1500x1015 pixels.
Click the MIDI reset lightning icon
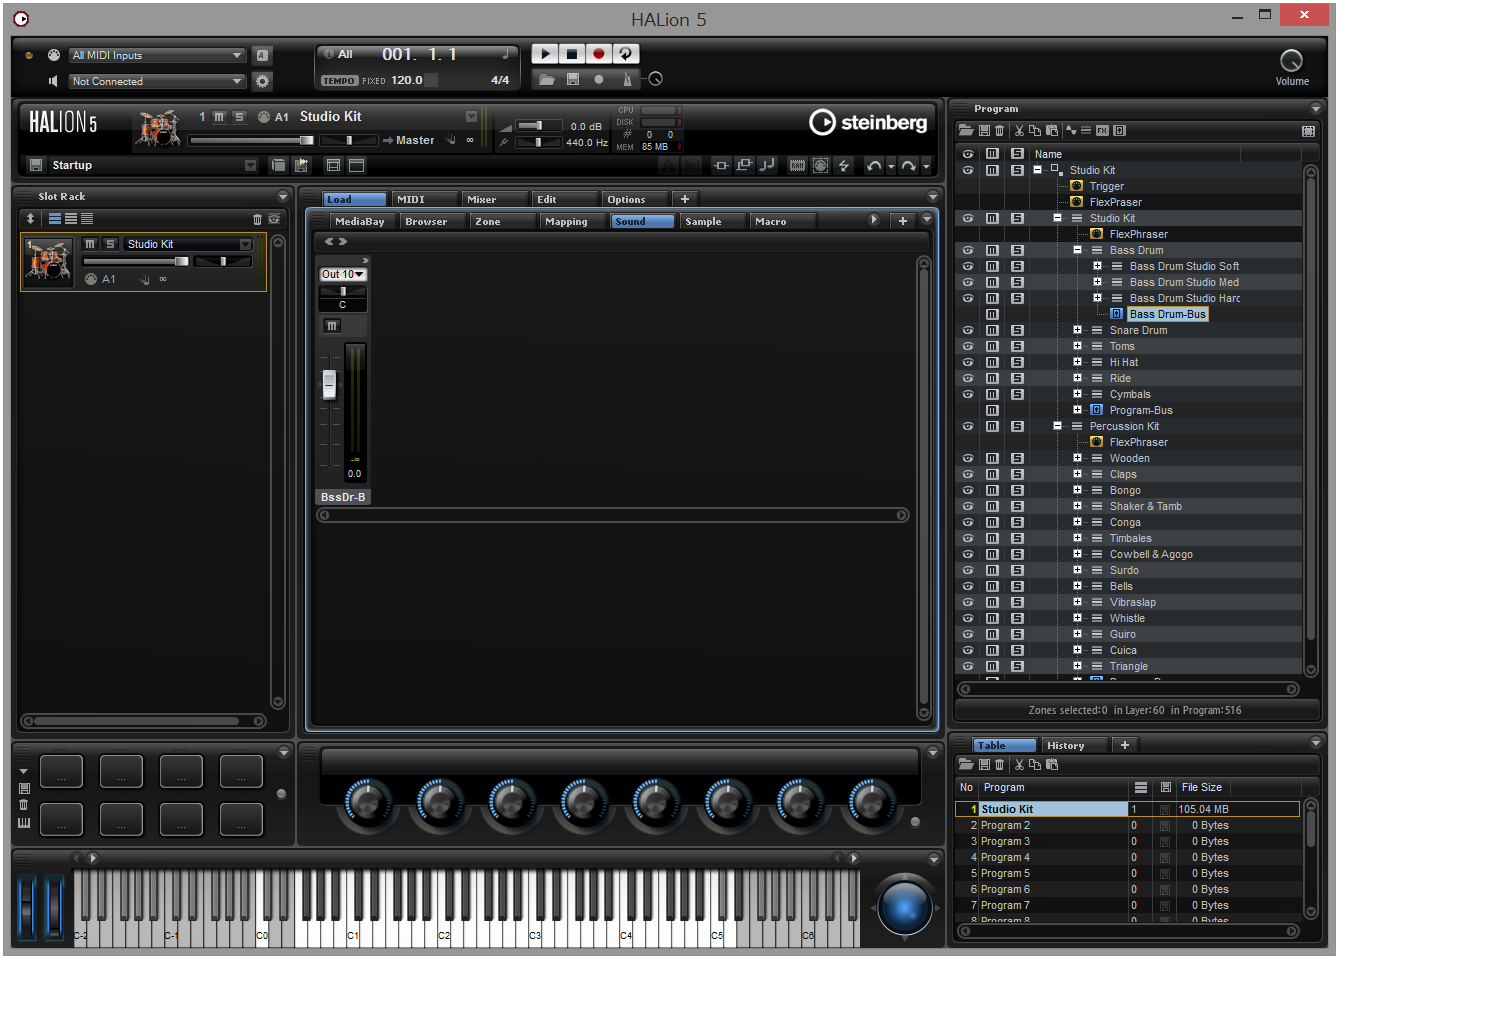coord(843,166)
